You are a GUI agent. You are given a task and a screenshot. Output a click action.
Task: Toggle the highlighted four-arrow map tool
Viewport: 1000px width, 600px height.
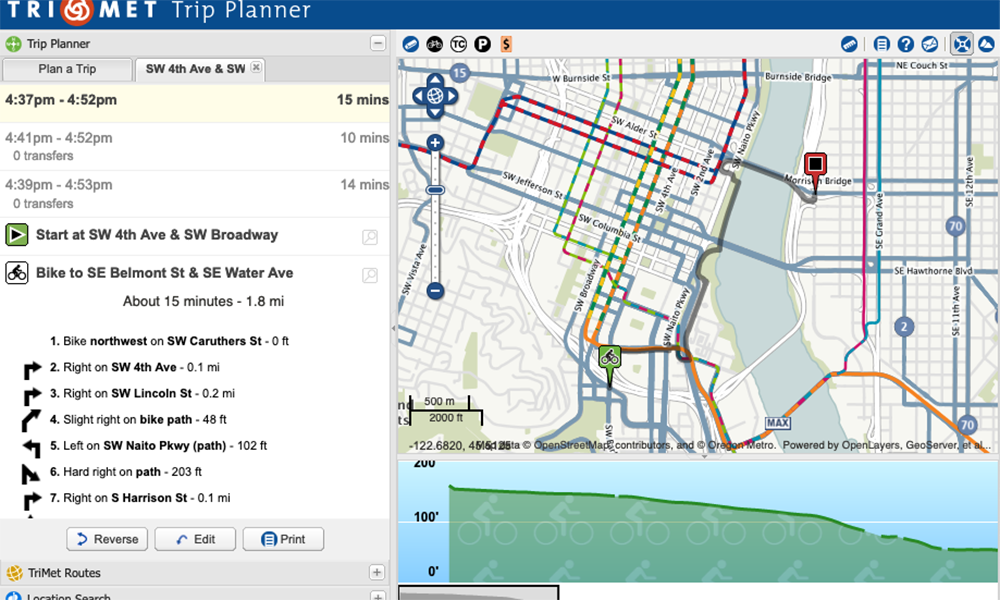(962, 44)
